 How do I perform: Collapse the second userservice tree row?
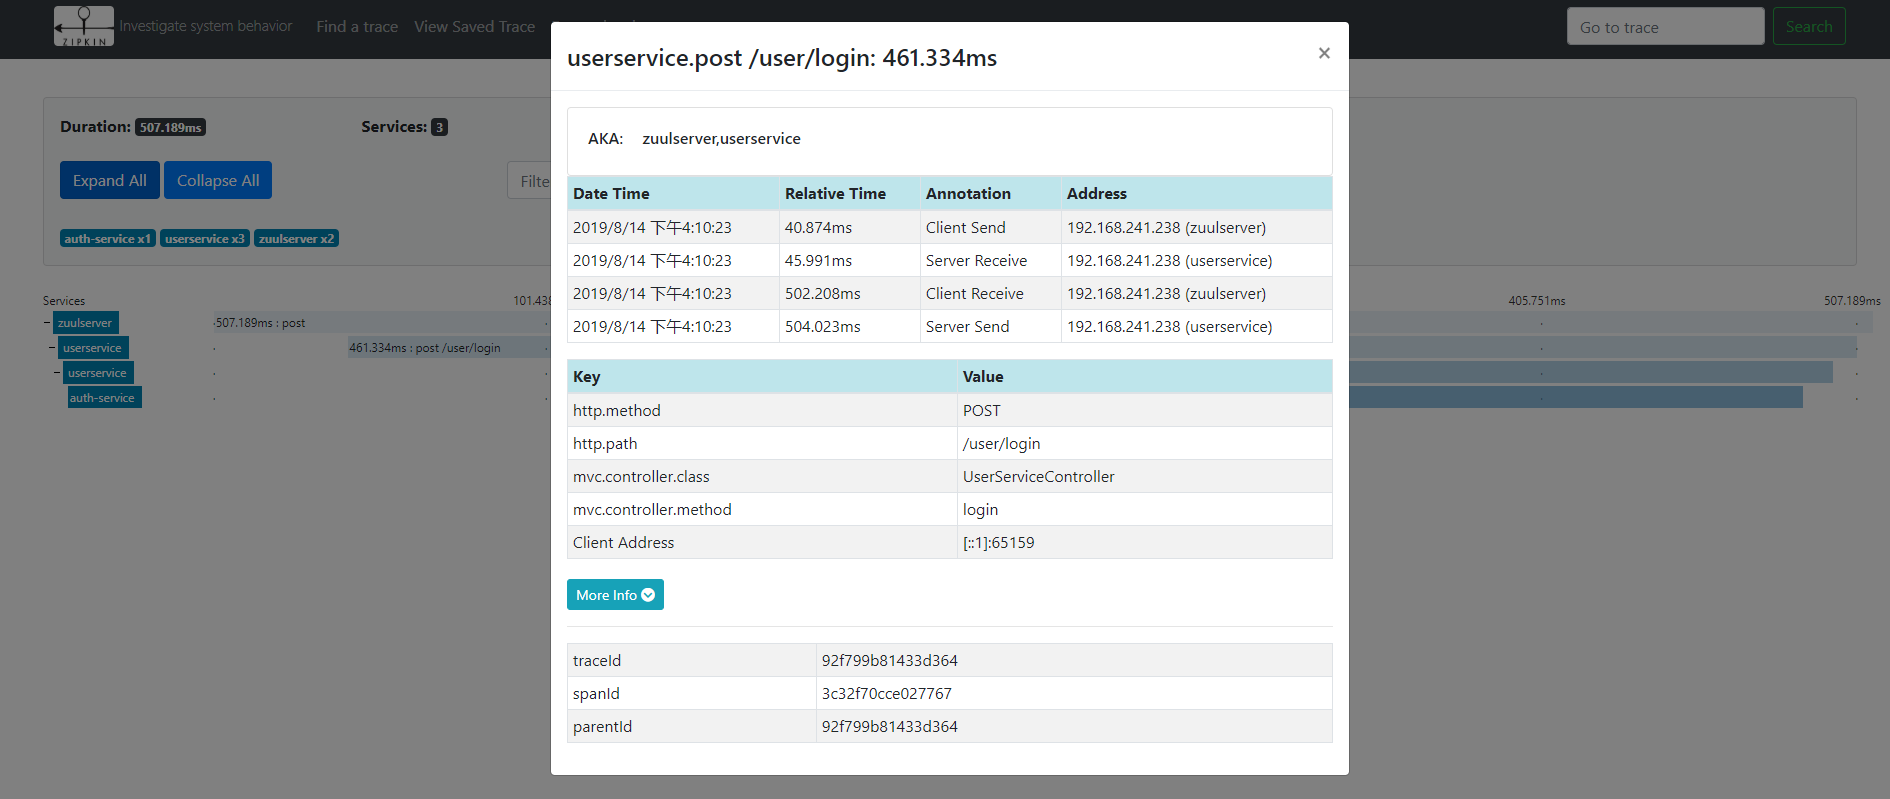(x=57, y=373)
